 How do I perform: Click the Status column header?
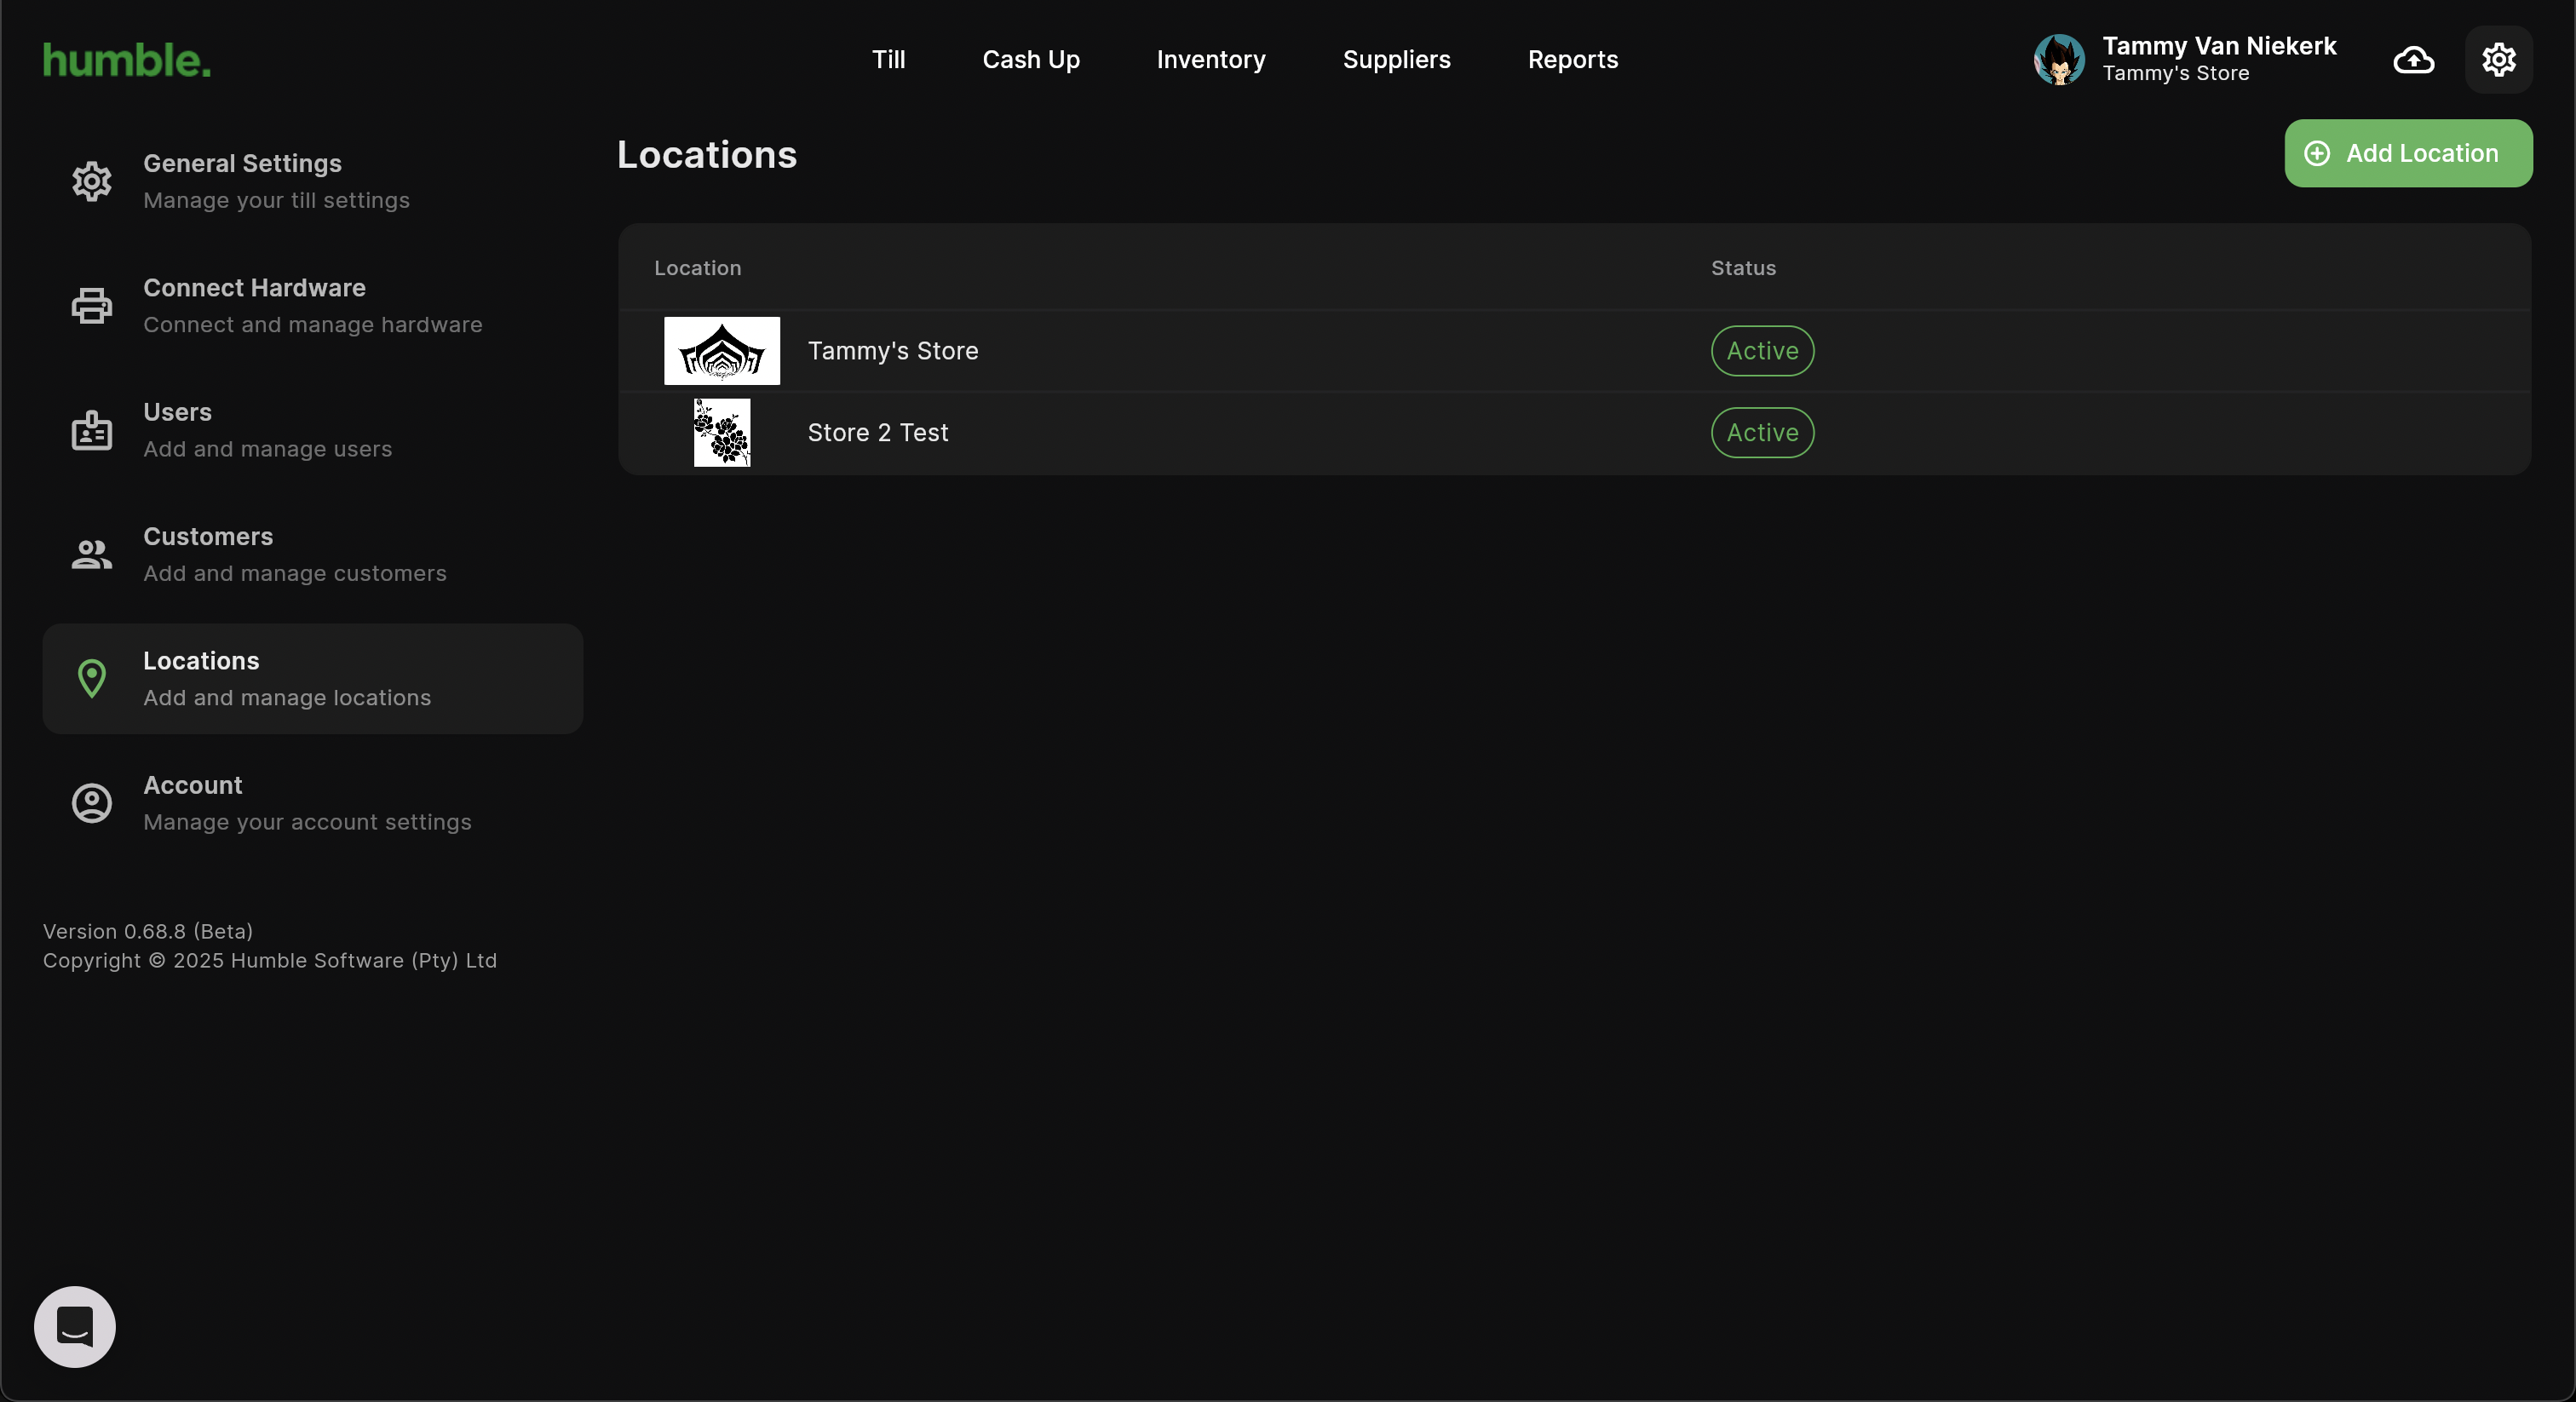[x=1742, y=267]
